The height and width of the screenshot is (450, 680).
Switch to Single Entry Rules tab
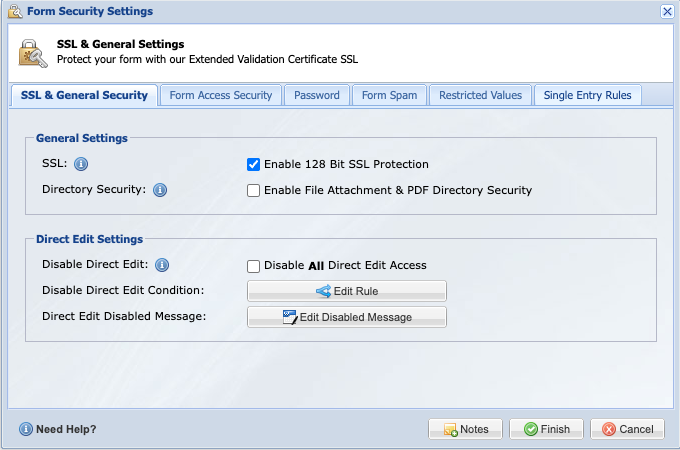(587, 95)
